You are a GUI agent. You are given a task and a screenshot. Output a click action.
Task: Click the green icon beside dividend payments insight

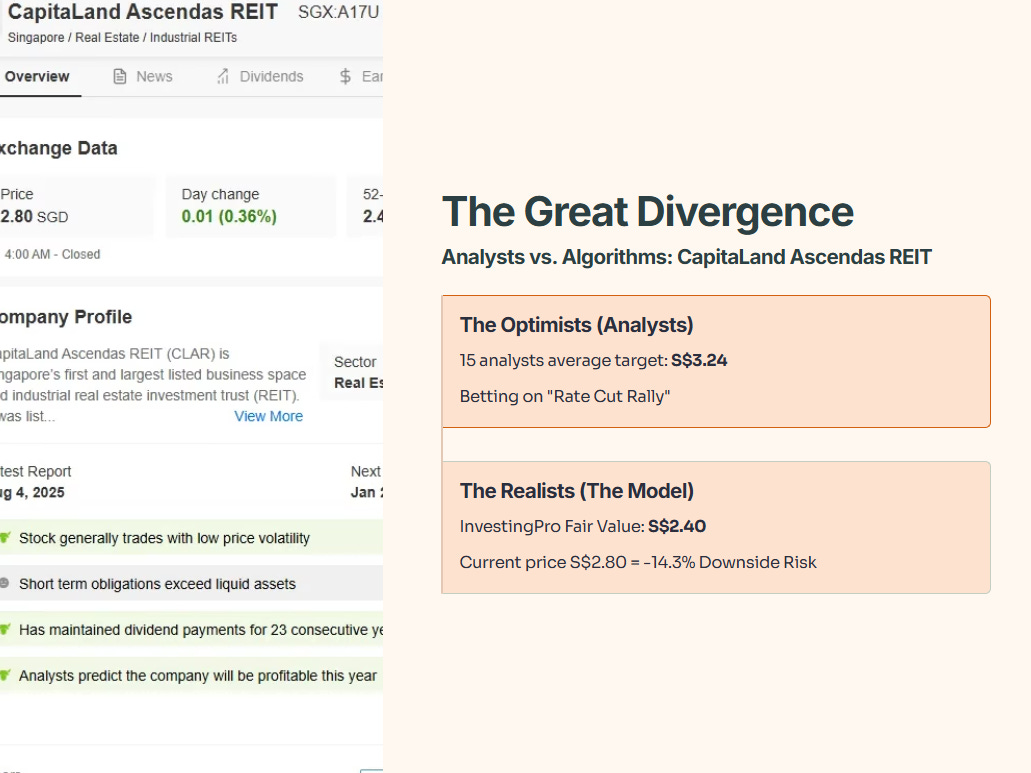[5, 630]
